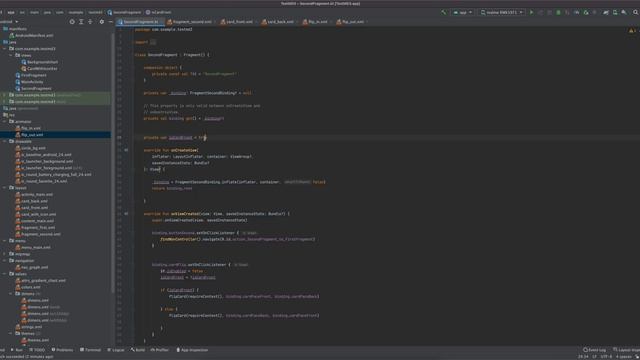Run the app with the green play button
This screenshot has height=360, width=640.
click(x=531, y=13)
